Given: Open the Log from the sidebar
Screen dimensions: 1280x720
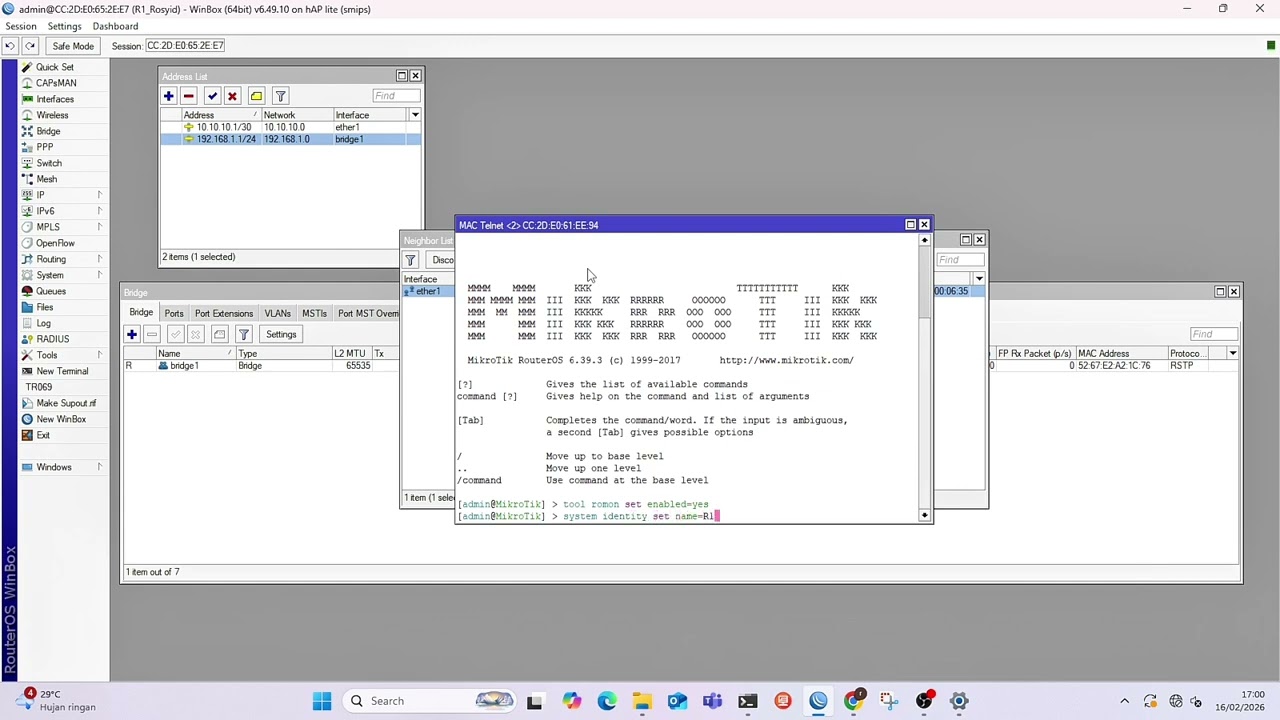Looking at the screenshot, I should (x=43, y=323).
